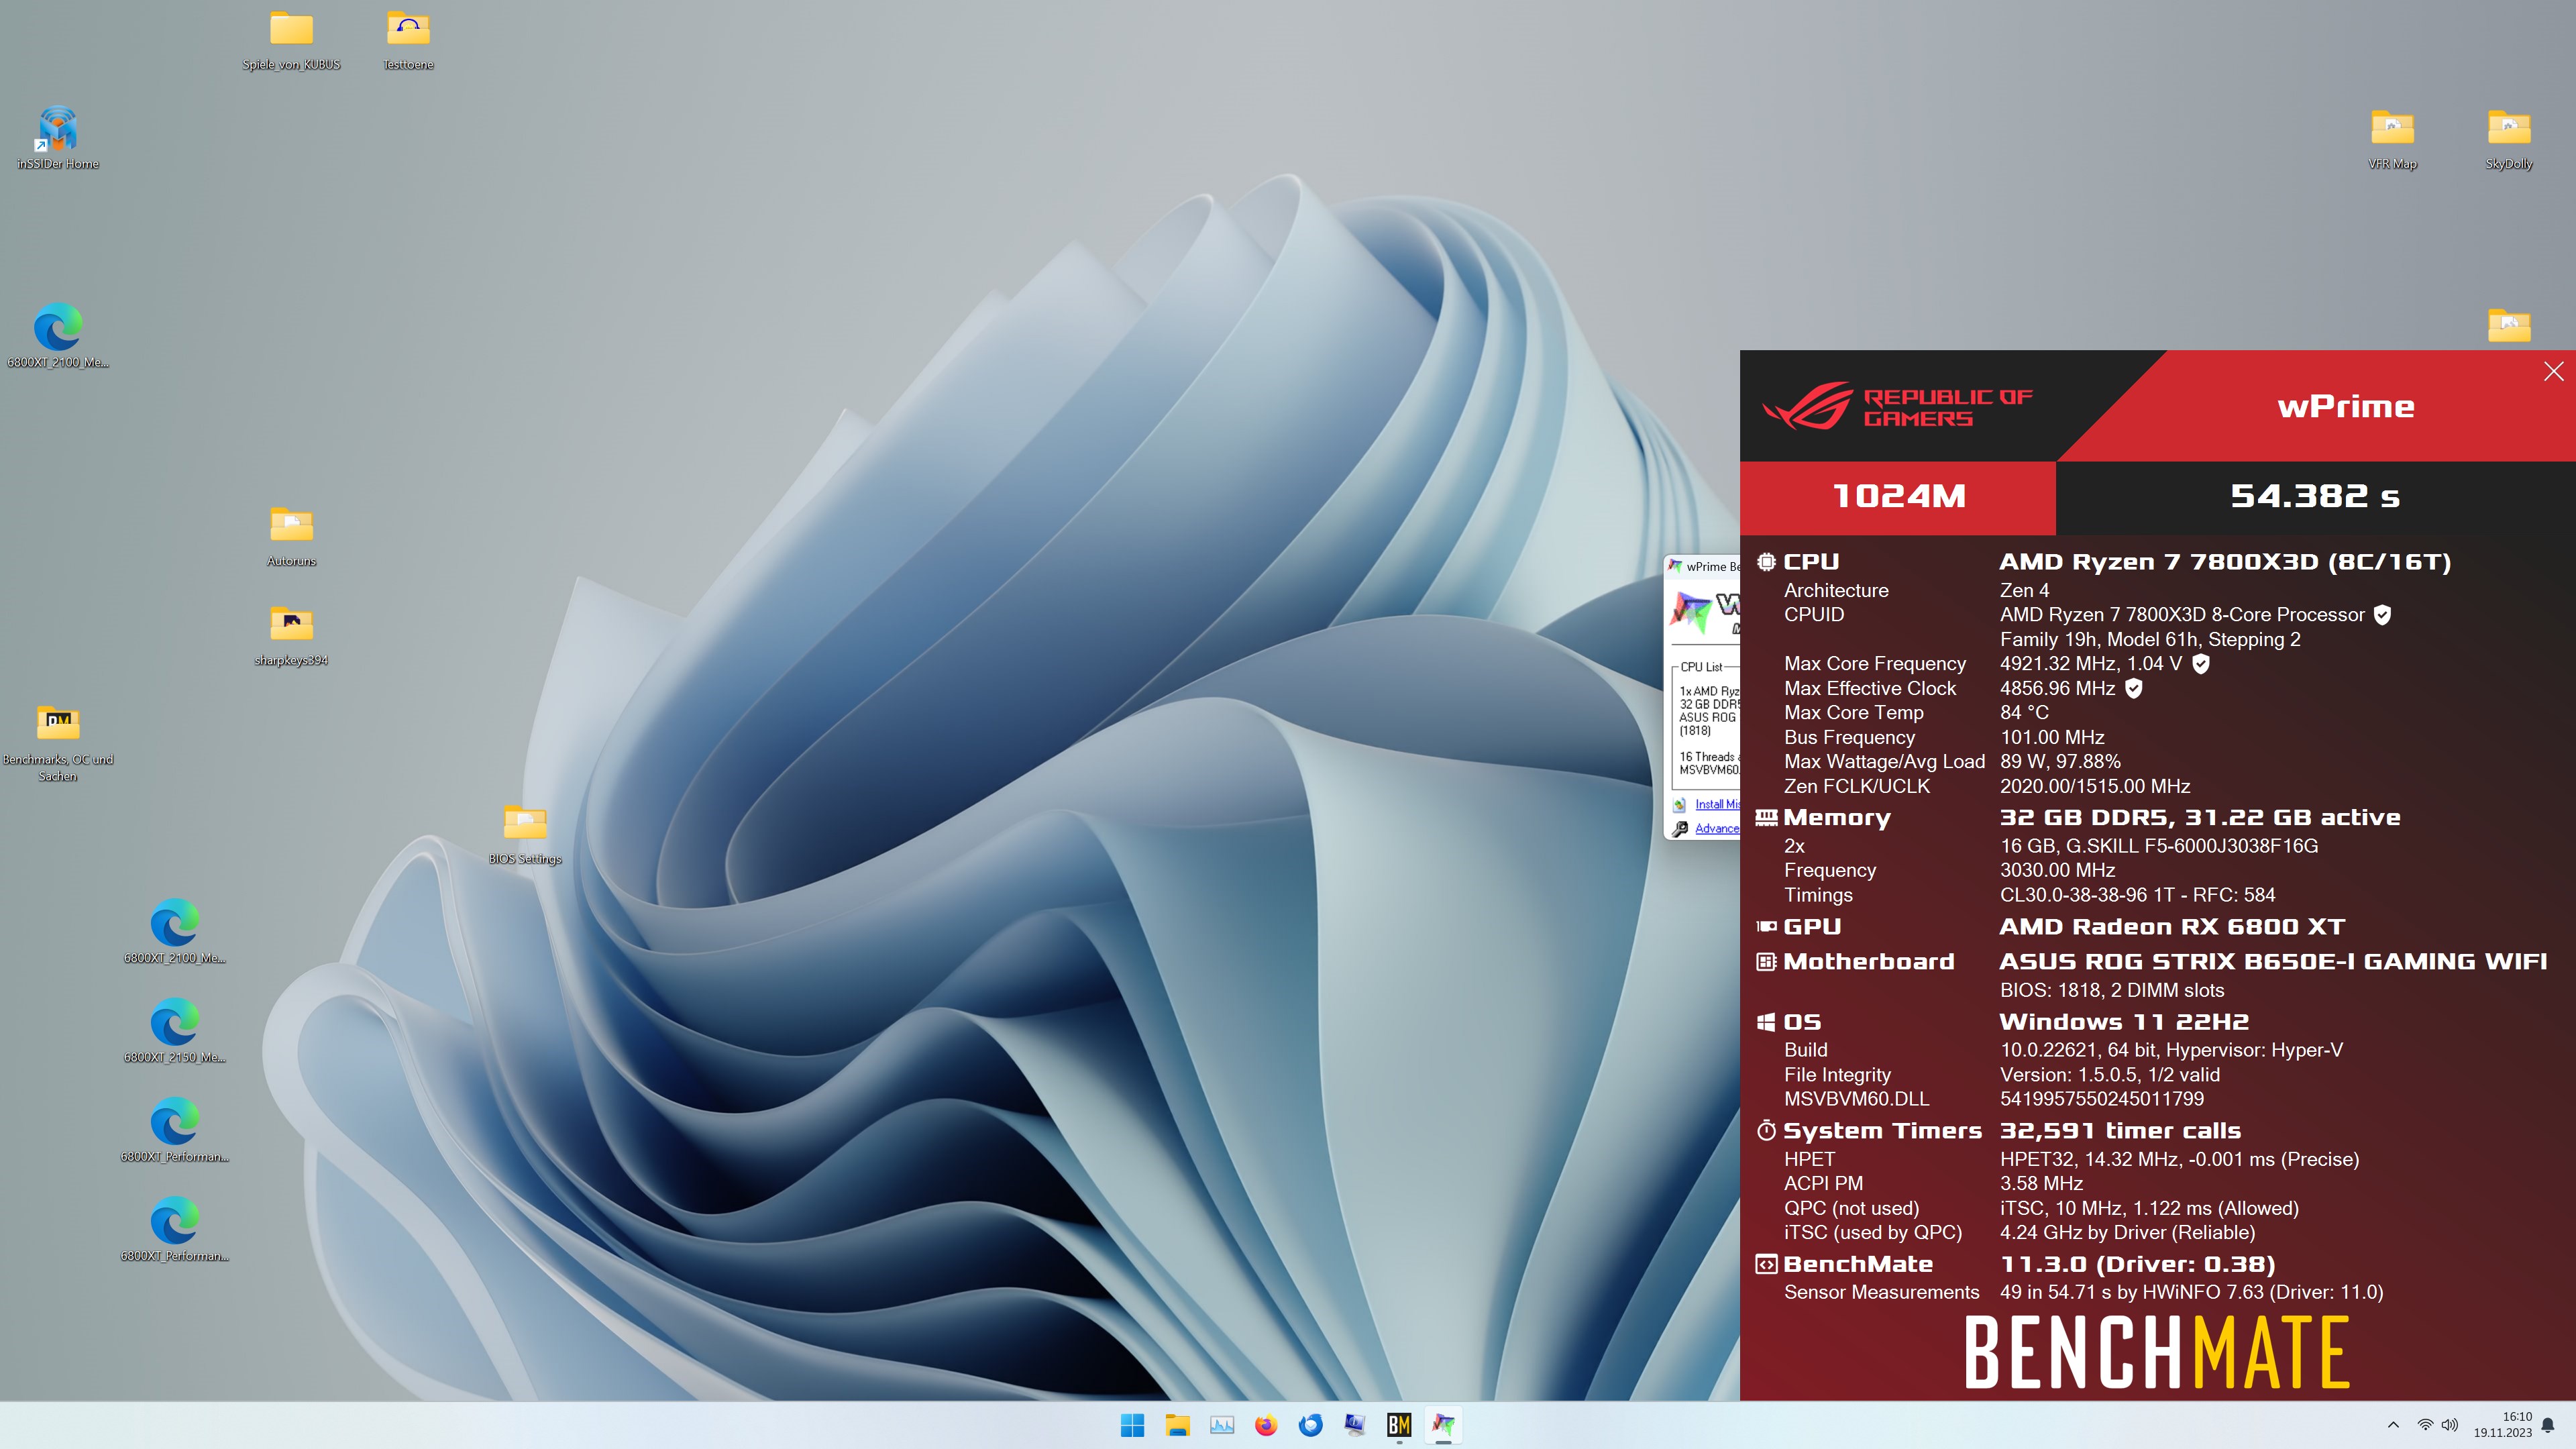Select the Benchmarks, OC und Sachen folder

[x=58, y=743]
